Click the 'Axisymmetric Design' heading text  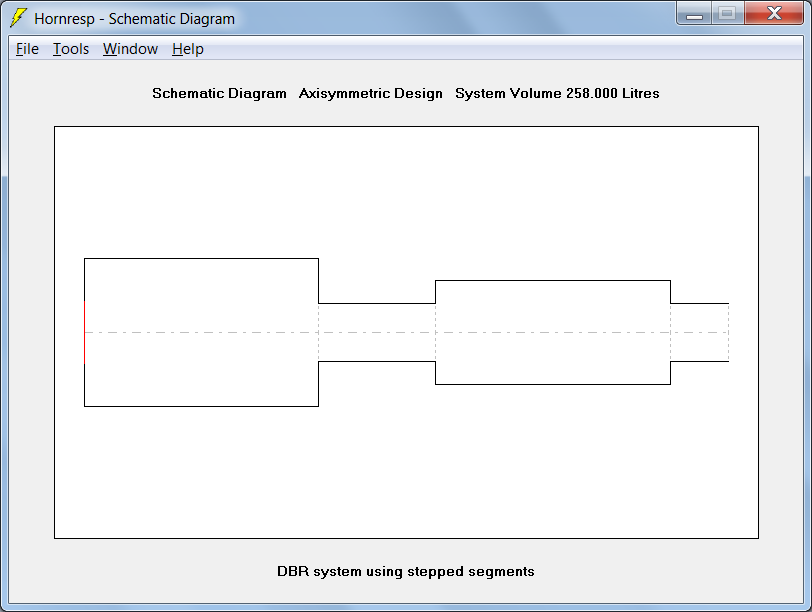[371, 94]
